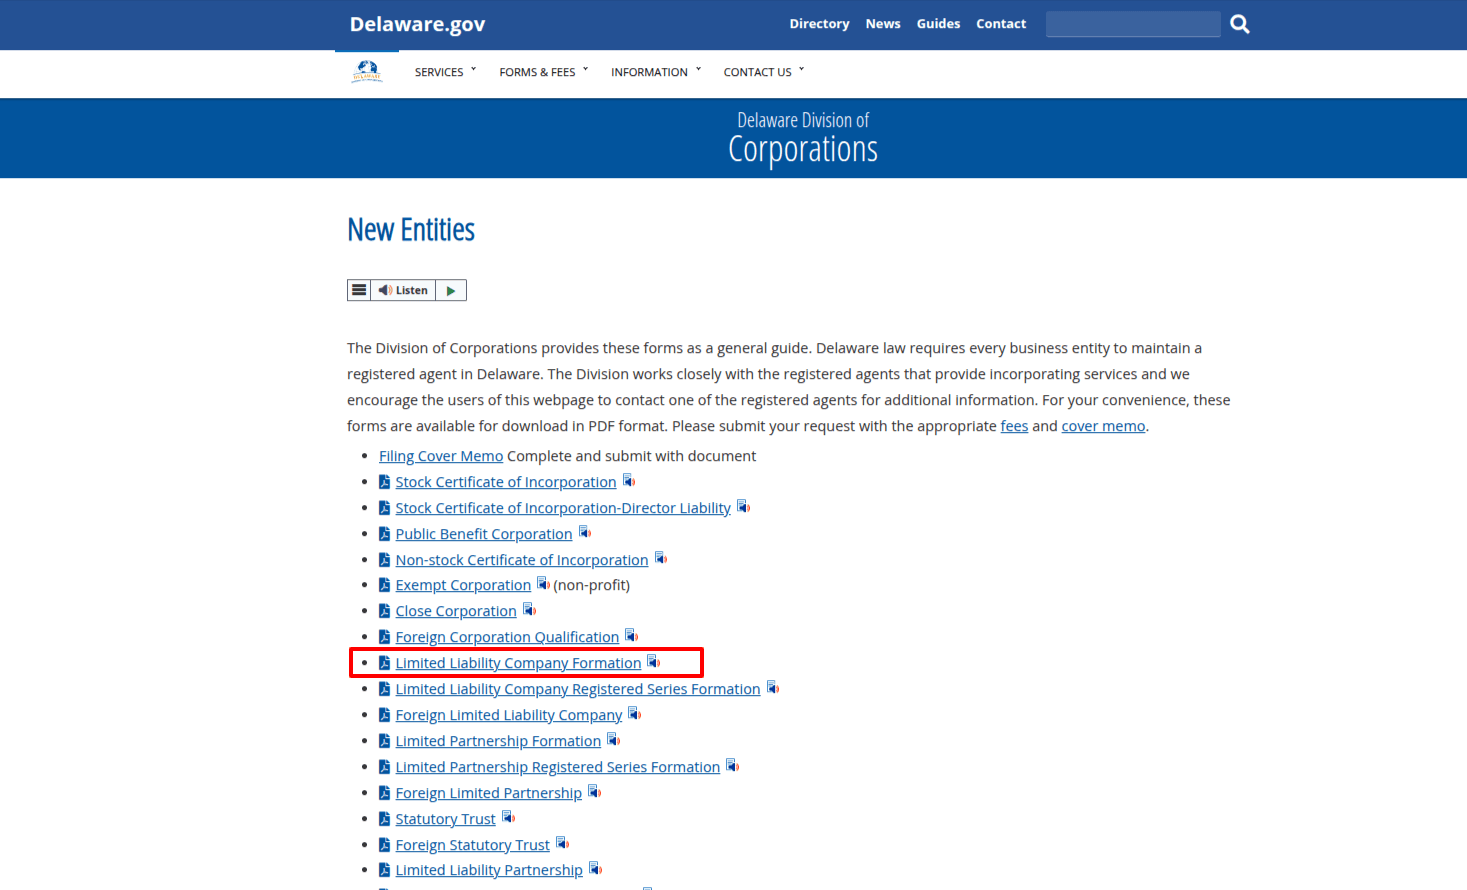Click the play triangle next to Listen

(x=451, y=290)
